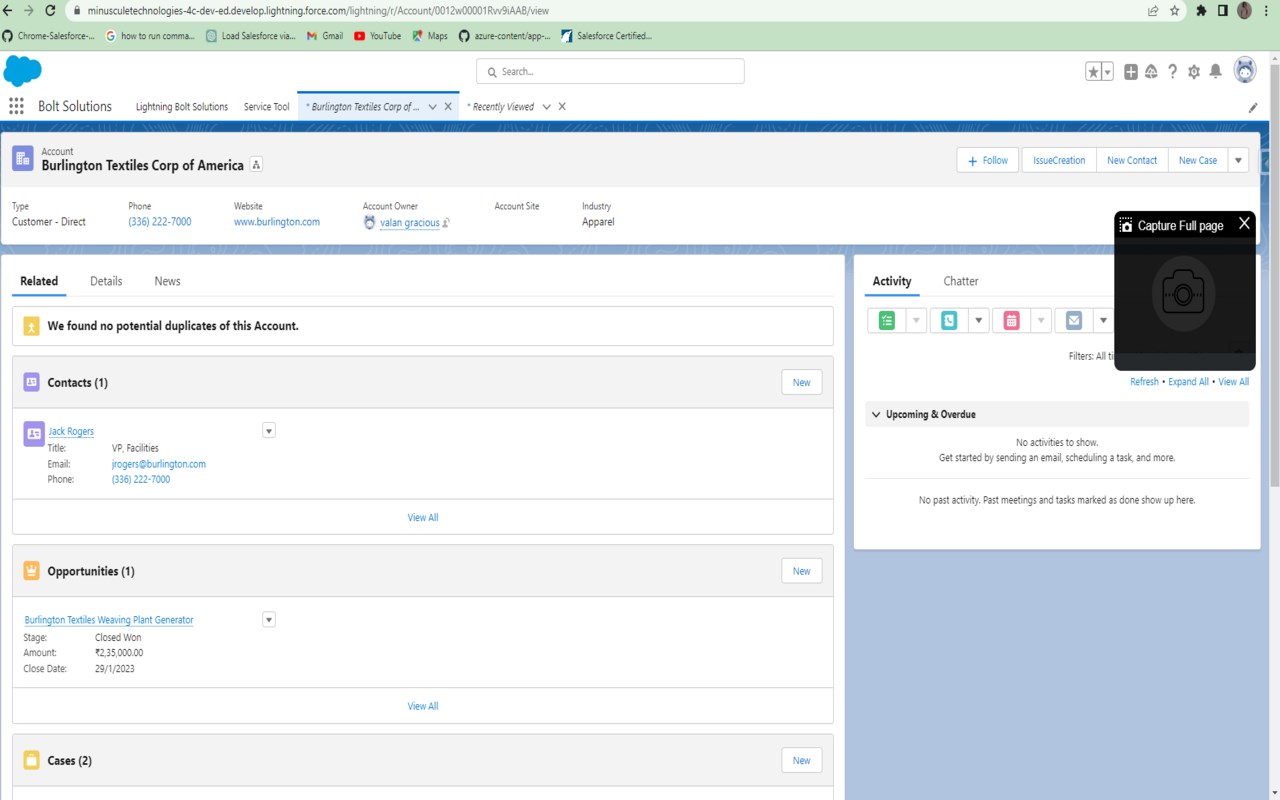Close the Capture Full page popup
Viewport: 1280px width, 800px height.
click(x=1244, y=224)
